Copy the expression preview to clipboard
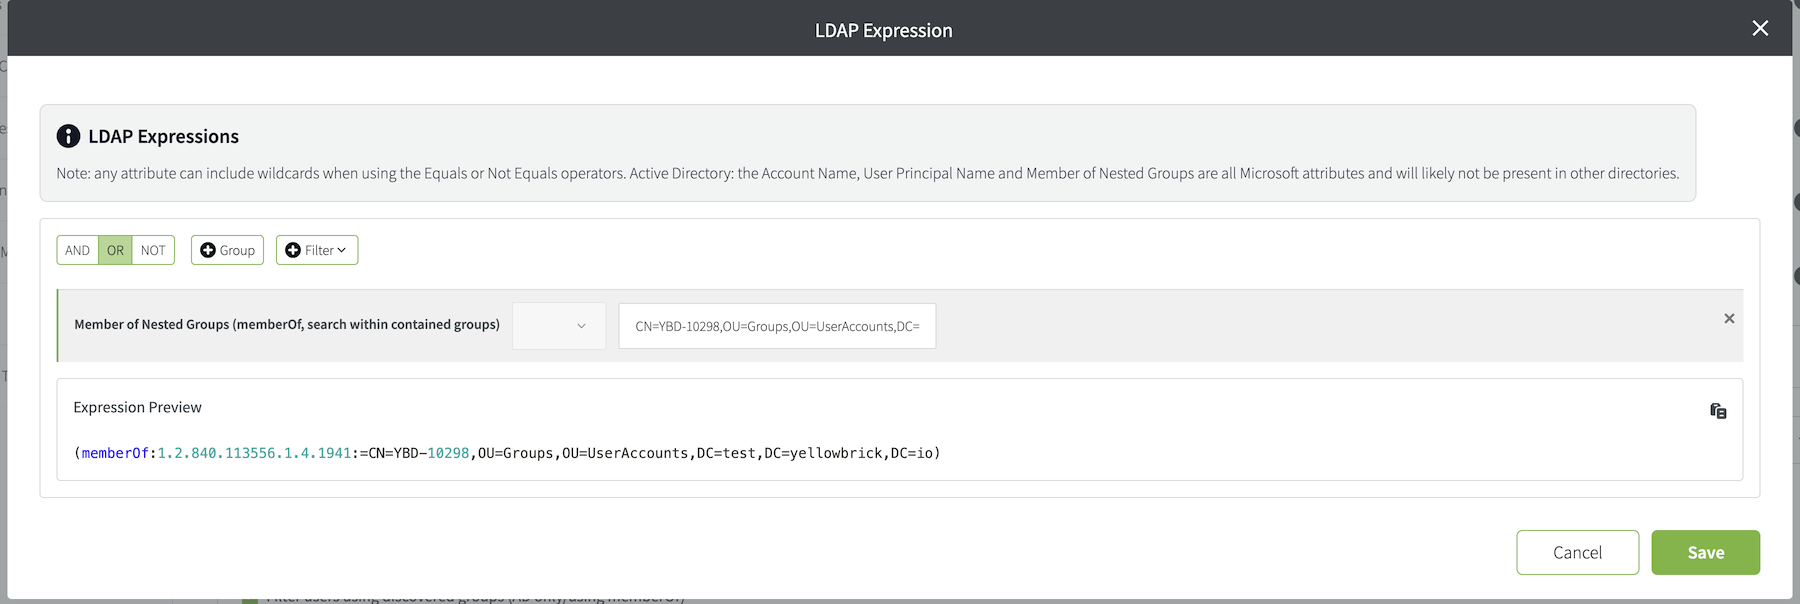 pyautogui.click(x=1718, y=411)
